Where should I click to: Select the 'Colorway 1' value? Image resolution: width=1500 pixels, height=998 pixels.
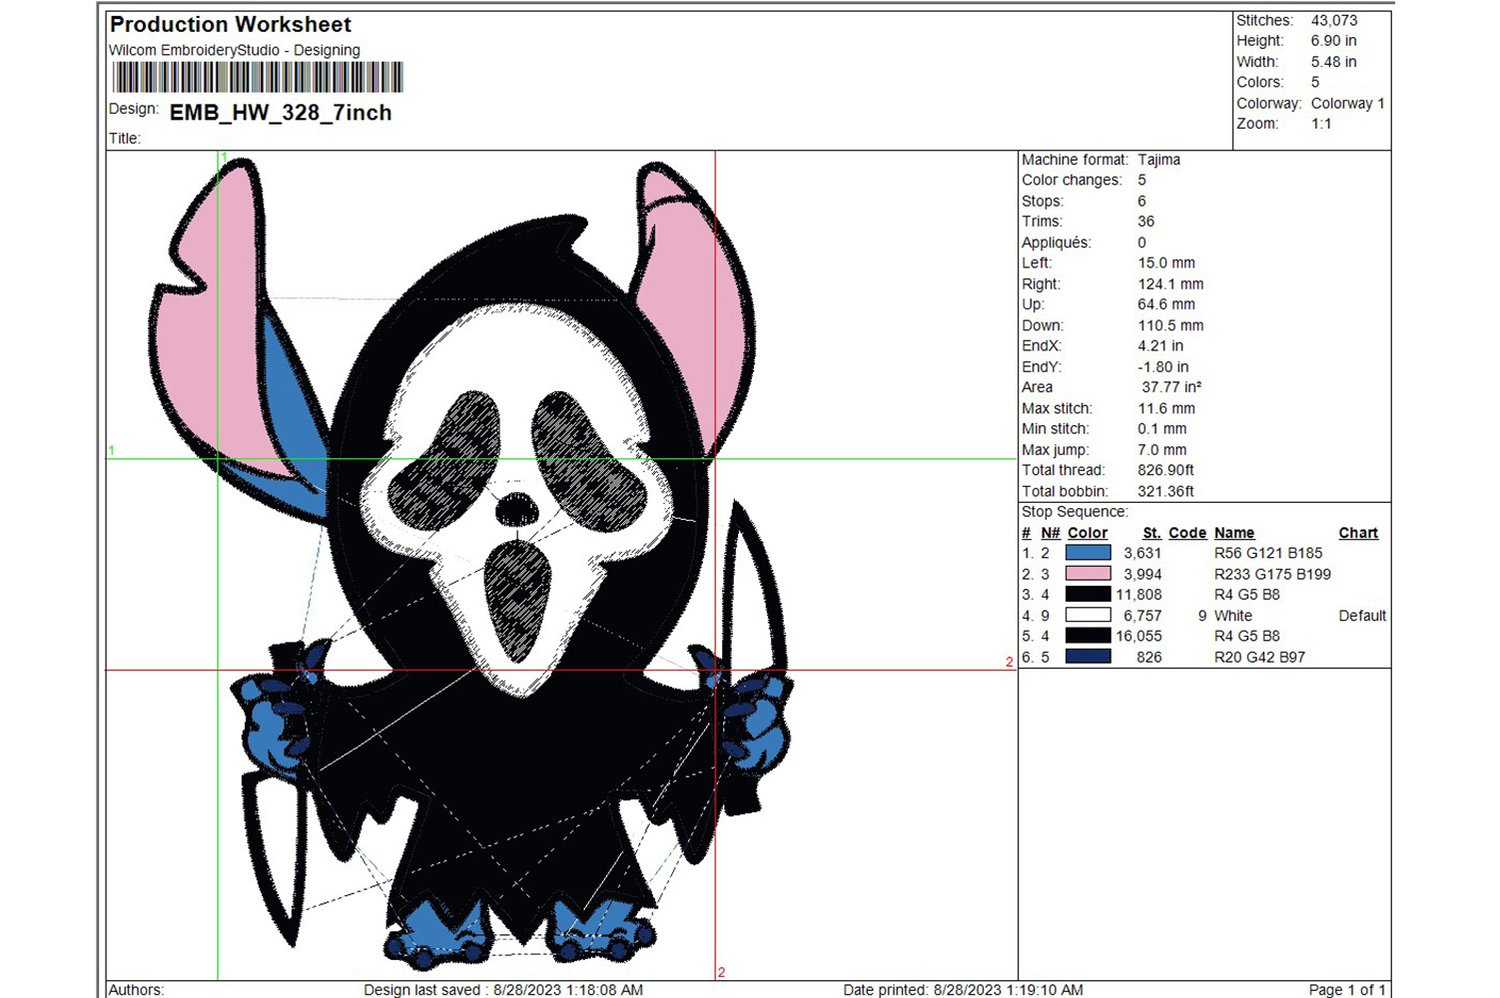click(1348, 103)
